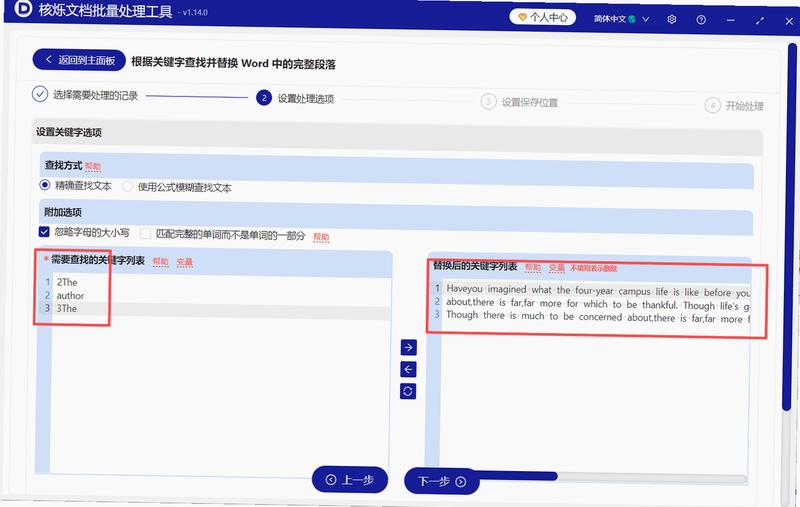
Task: Click the left arrow transfer icon
Action: click(x=408, y=369)
